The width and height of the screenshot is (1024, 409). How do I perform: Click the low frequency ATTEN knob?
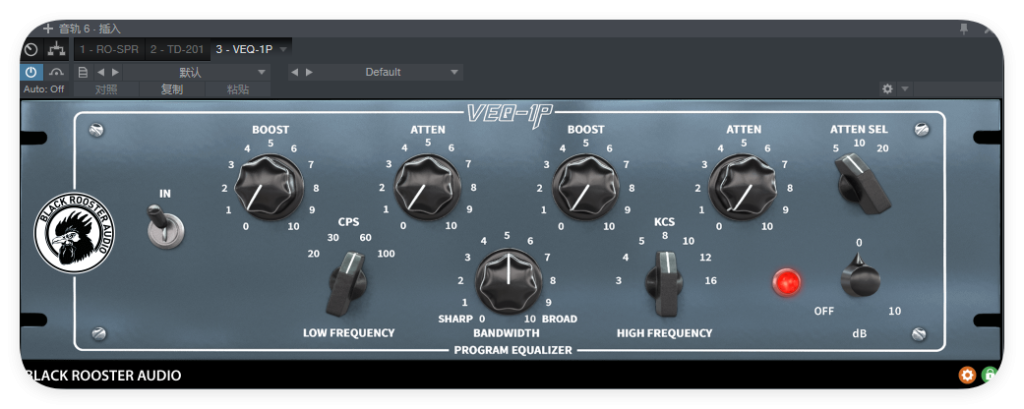coord(427,187)
